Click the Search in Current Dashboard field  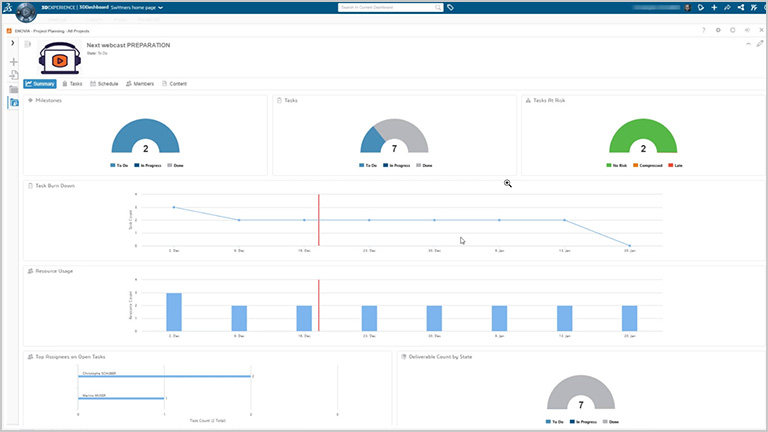pos(388,7)
